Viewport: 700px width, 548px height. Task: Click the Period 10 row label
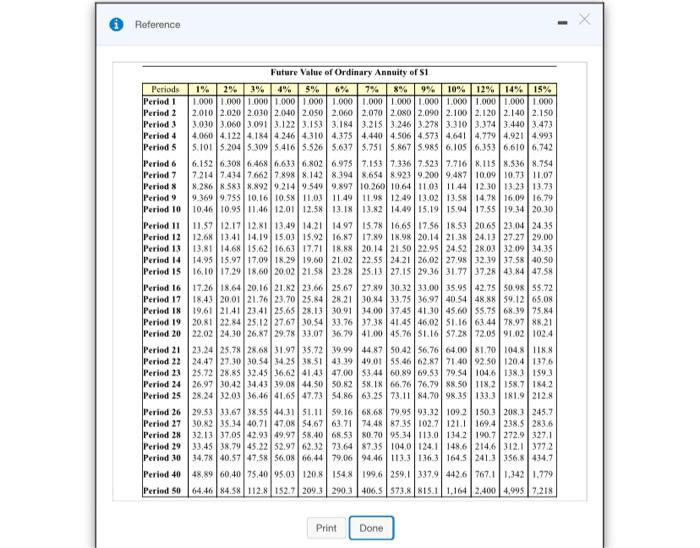point(162,209)
